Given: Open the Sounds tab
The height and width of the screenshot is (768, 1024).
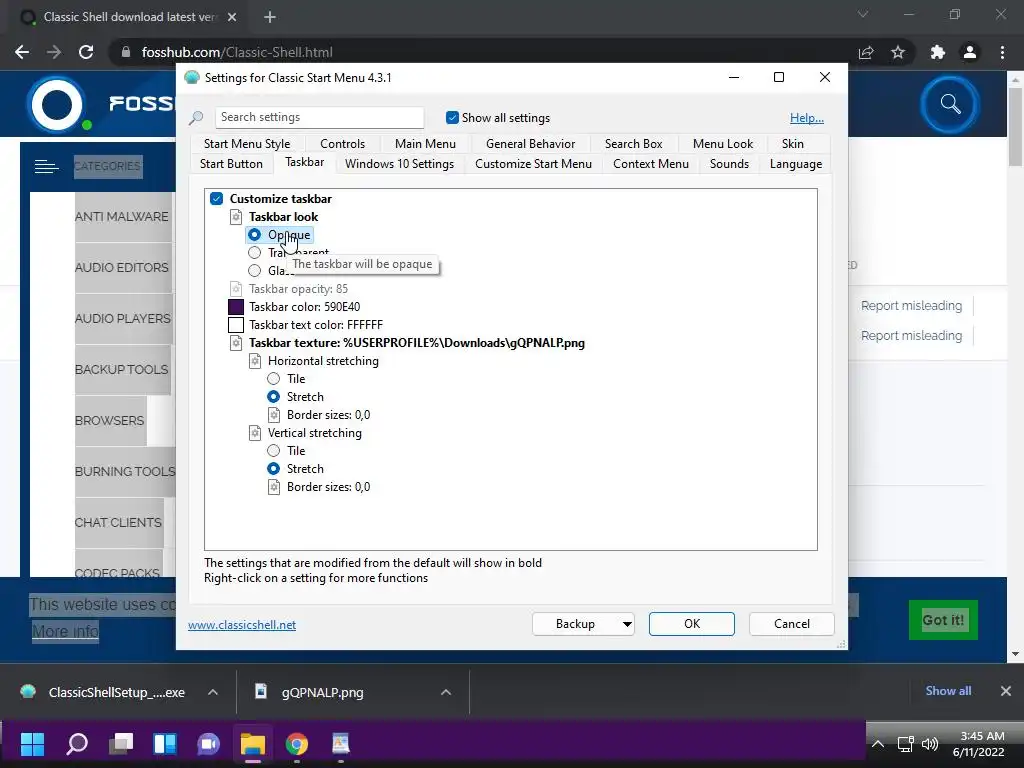Looking at the screenshot, I should point(729,164).
